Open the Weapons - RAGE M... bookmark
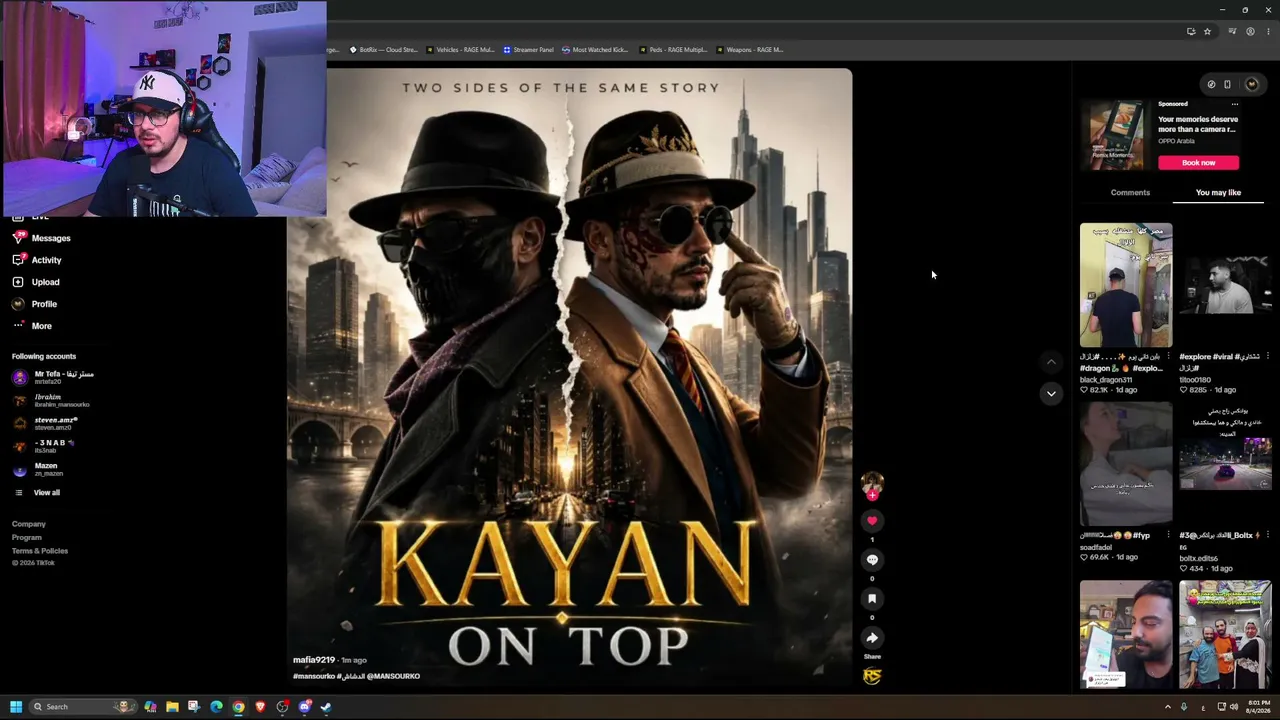Viewport: 1280px width, 720px height. click(x=749, y=49)
